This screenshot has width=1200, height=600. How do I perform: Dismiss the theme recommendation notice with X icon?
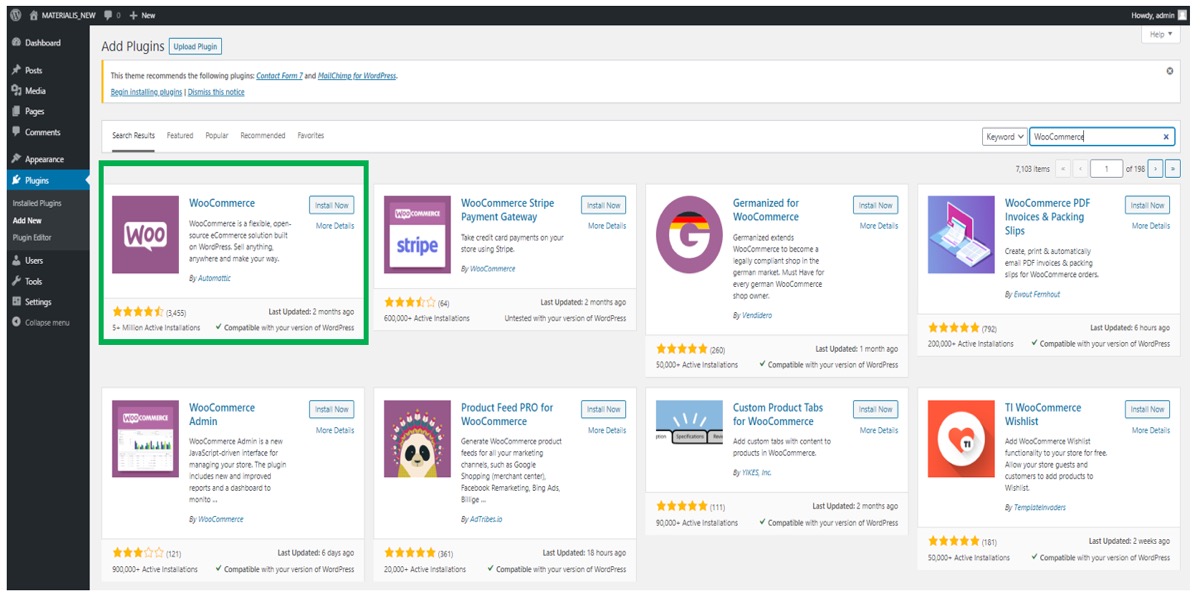pos(1170,71)
